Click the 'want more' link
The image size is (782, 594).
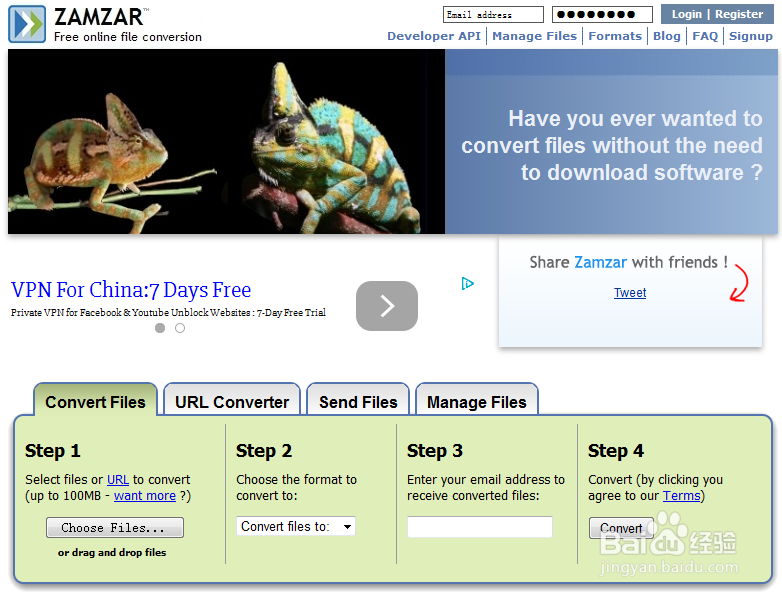(145, 495)
